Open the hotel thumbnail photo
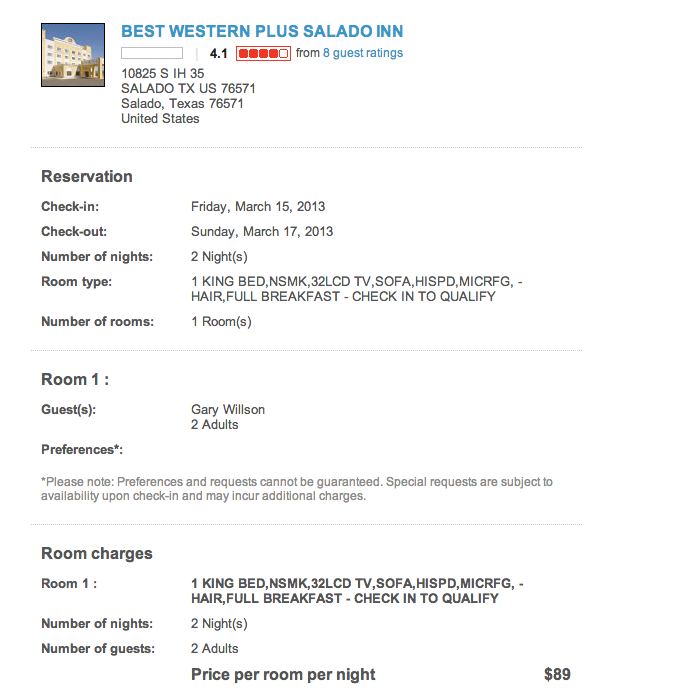This screenshot has height=688, width=696. (72, 55)
